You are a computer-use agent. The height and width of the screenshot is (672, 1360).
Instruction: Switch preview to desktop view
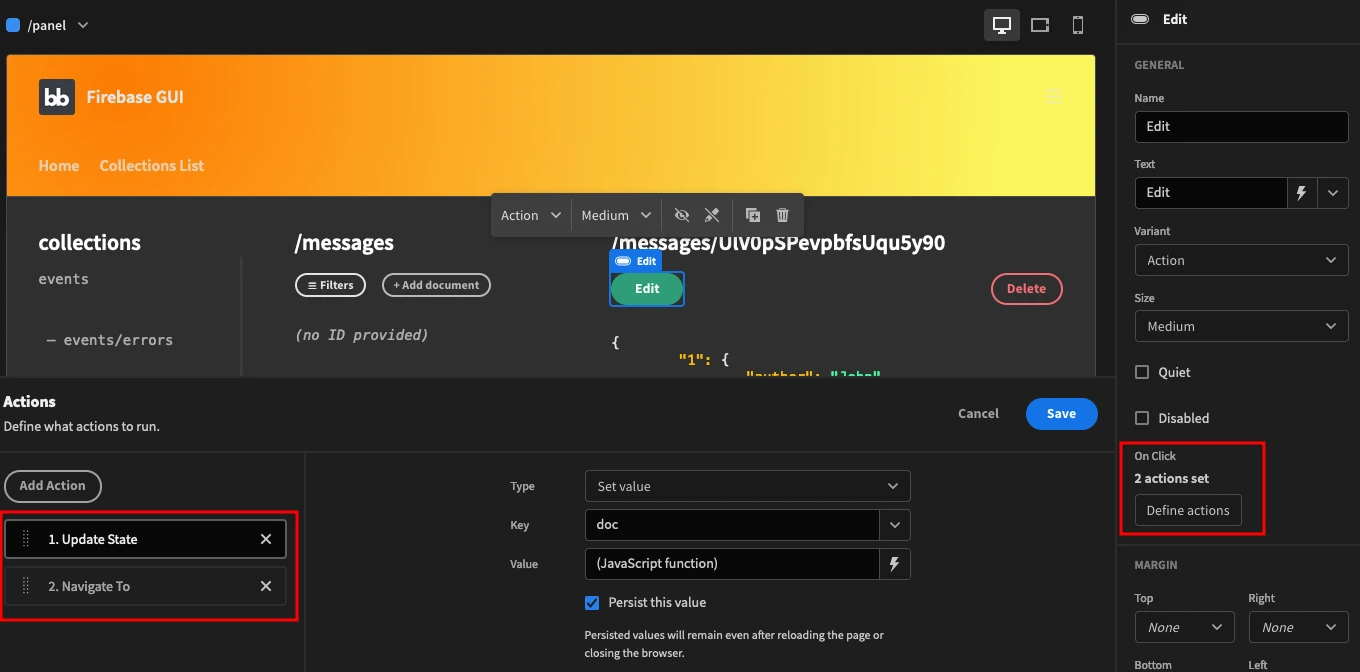click(1002, 25)
